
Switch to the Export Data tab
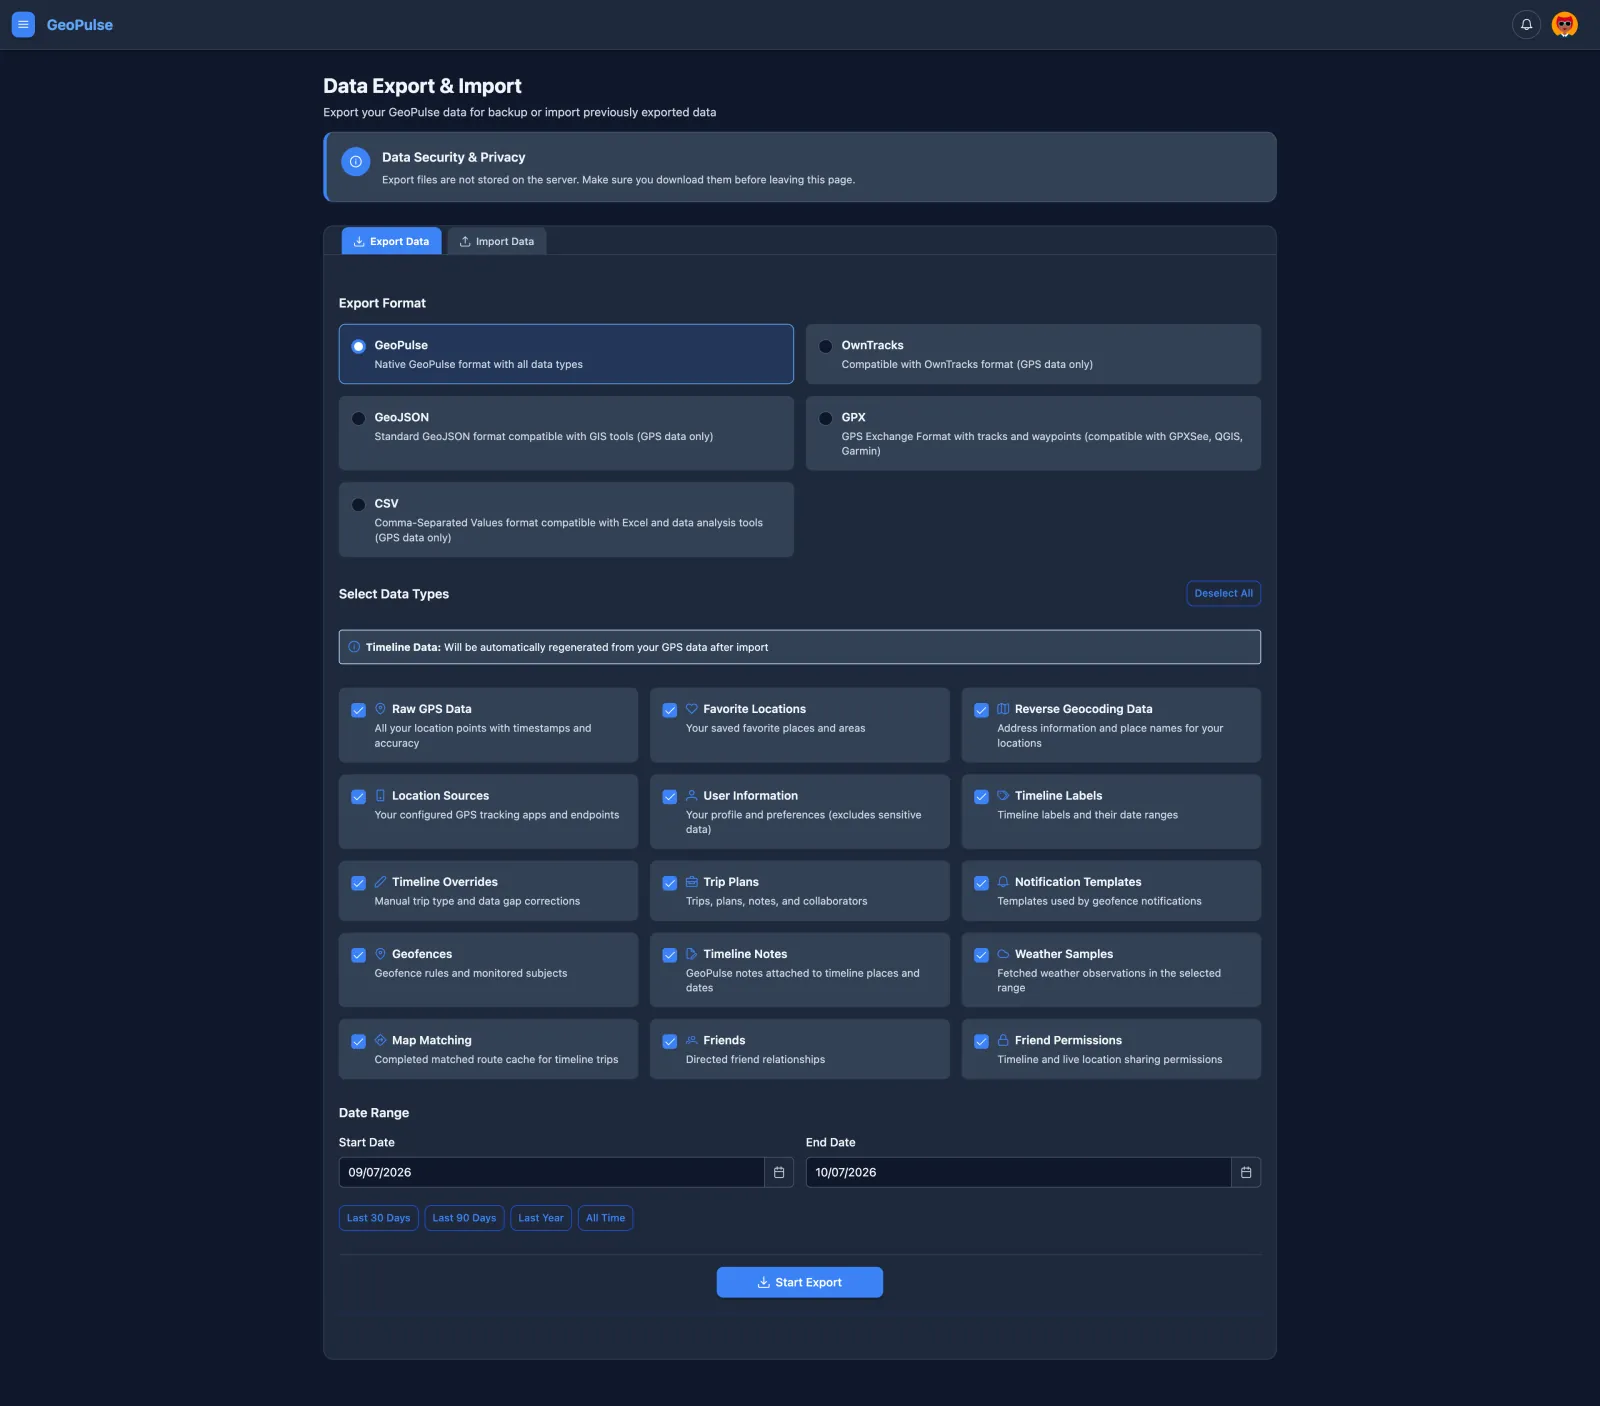point(391,241)
